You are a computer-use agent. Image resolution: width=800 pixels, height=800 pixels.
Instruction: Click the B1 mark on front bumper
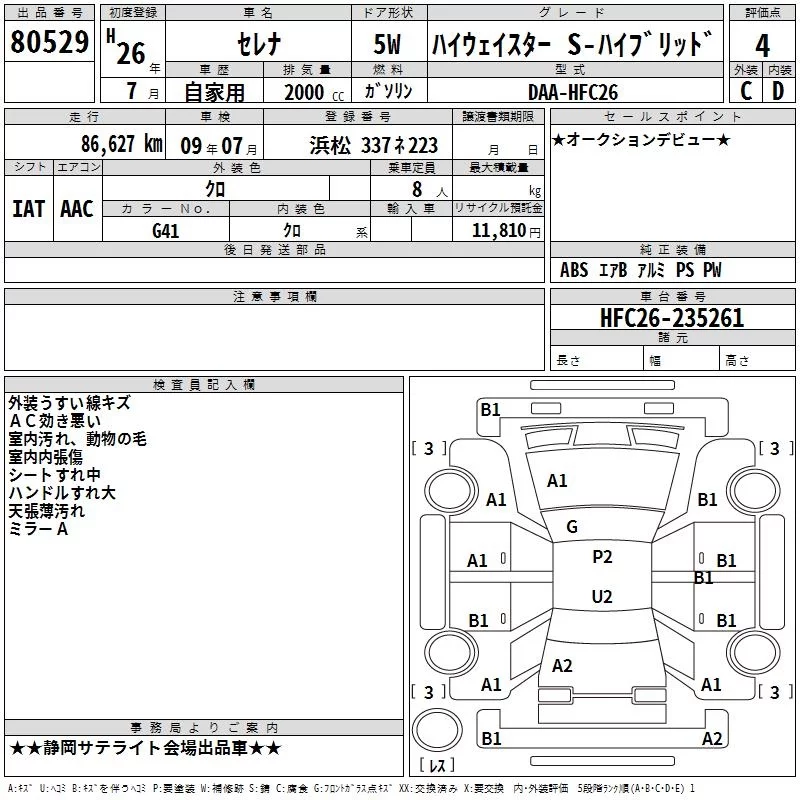click(x=490, y=410)
